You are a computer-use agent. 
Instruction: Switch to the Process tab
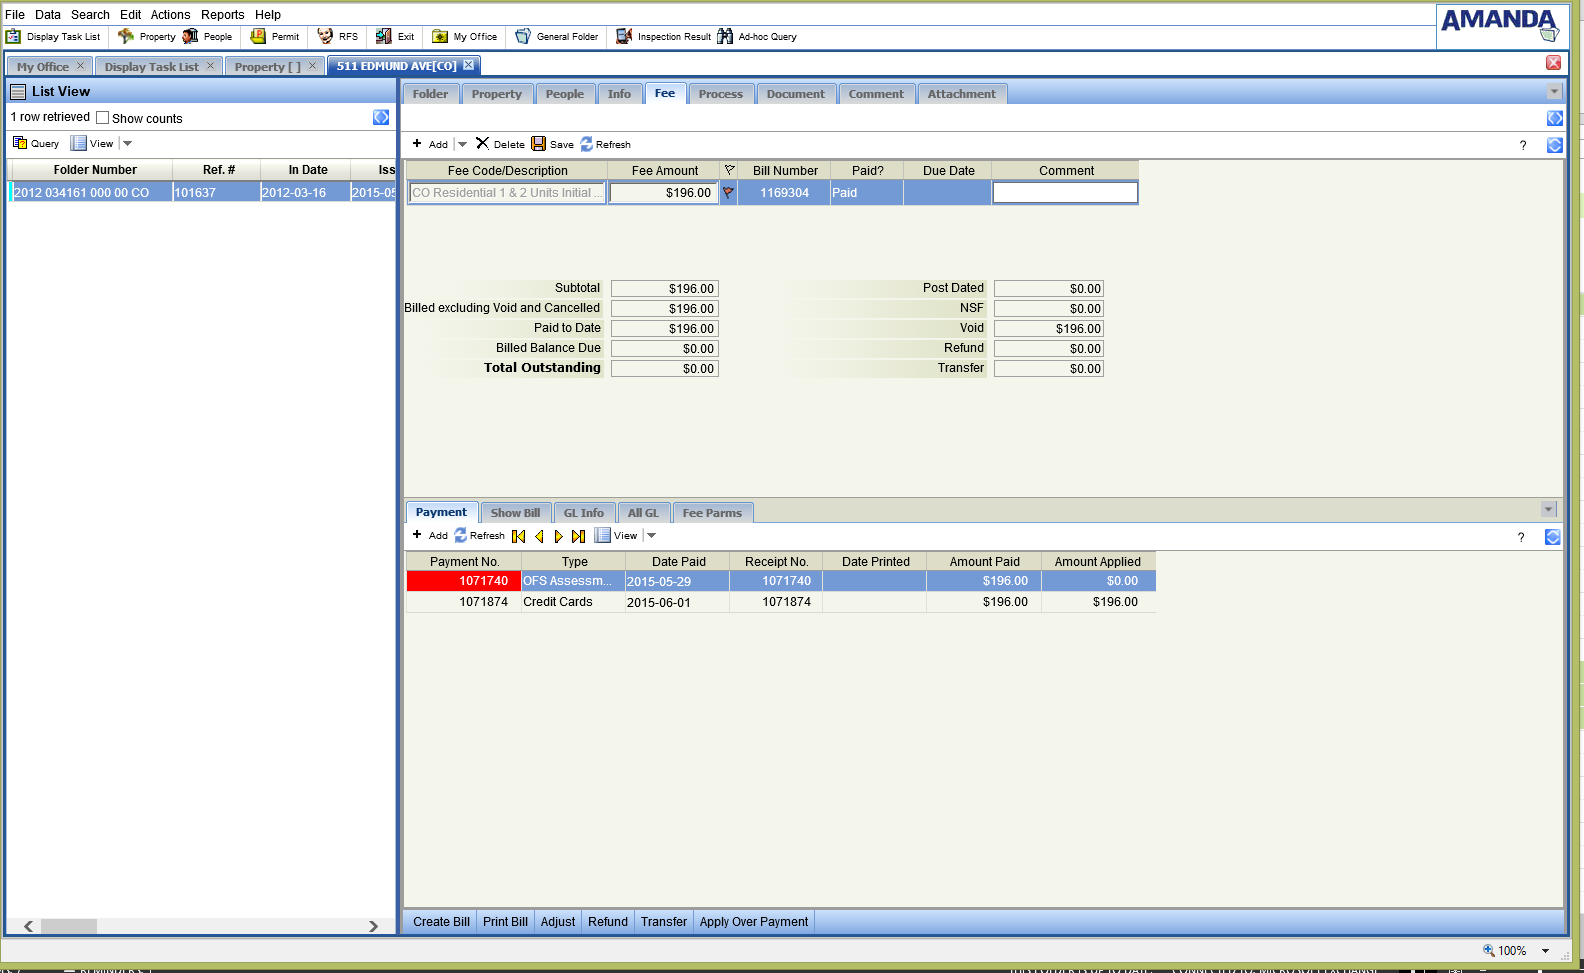[x=720, y=94]
